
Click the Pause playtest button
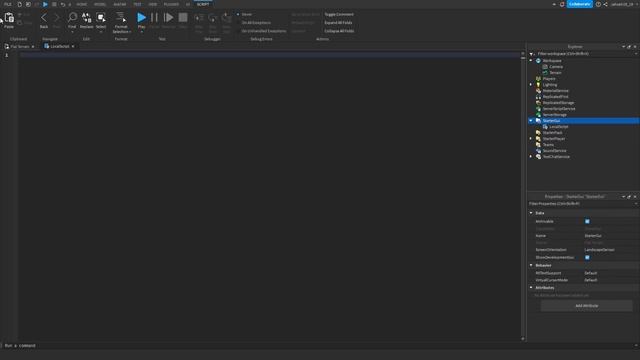[x=154, y=17]
